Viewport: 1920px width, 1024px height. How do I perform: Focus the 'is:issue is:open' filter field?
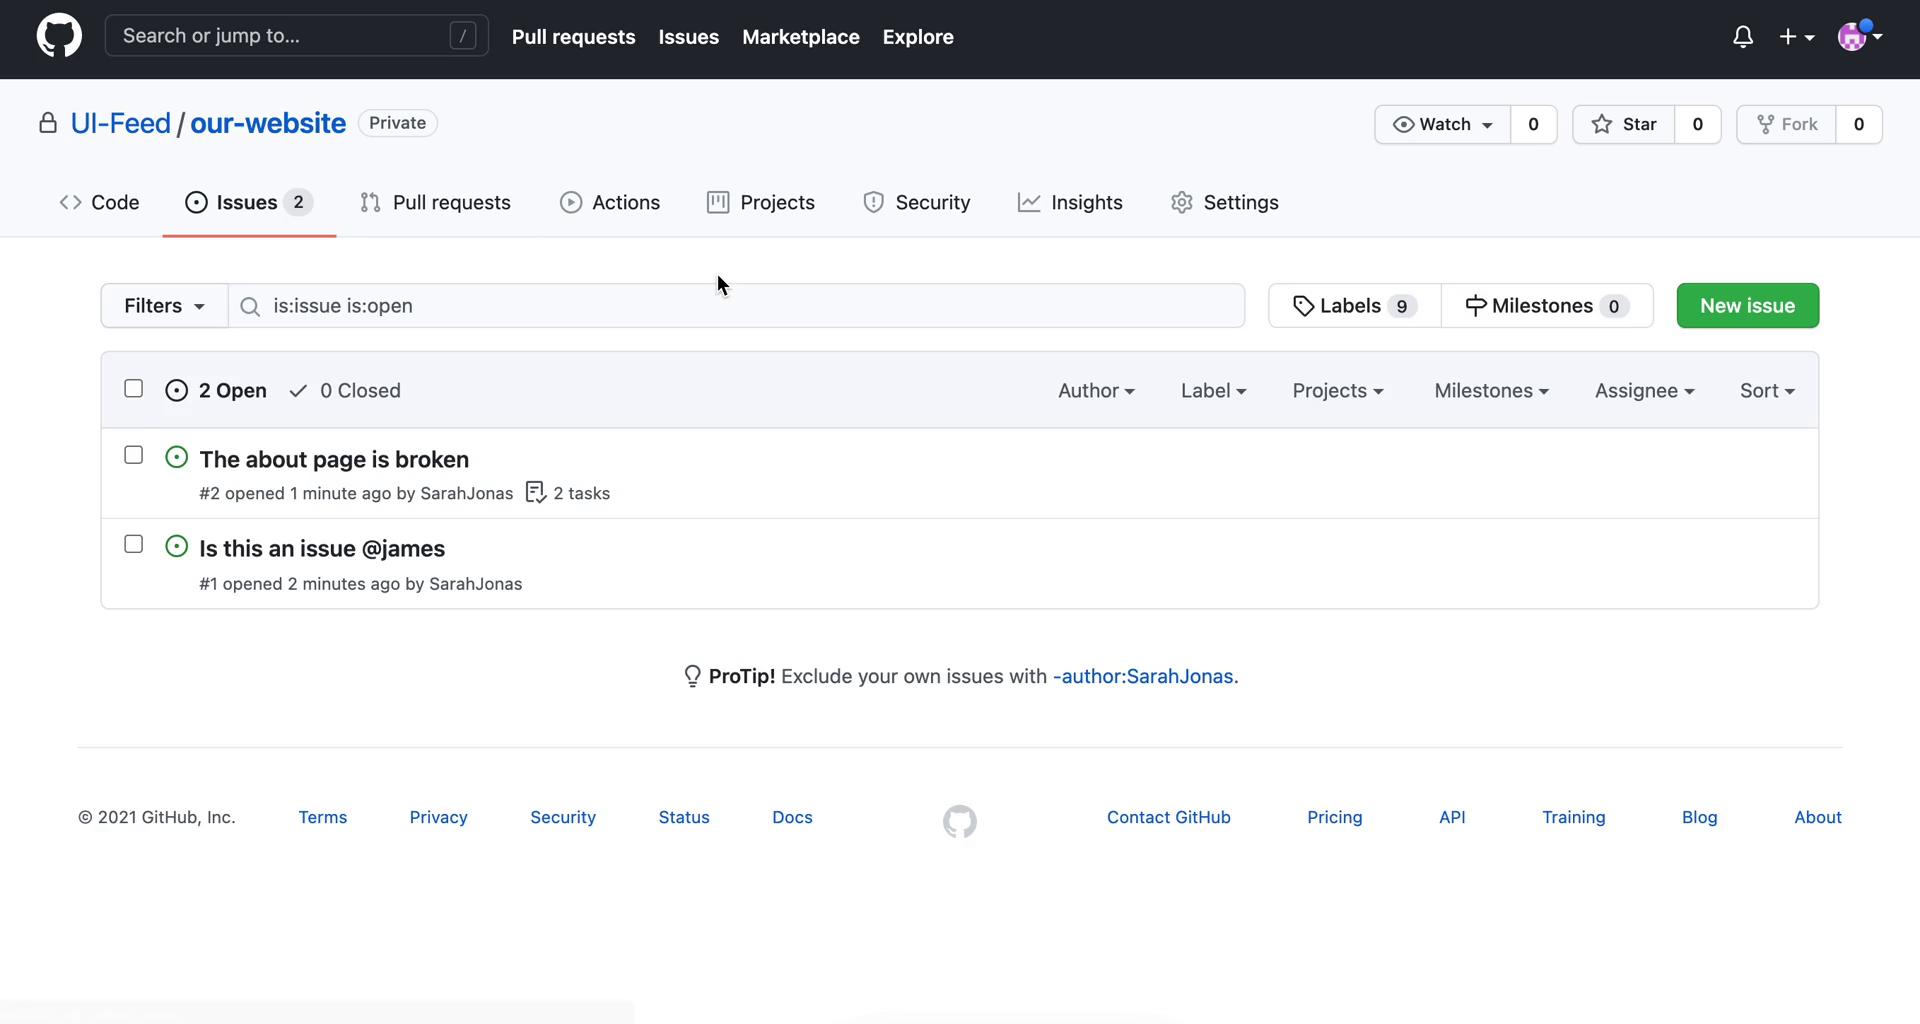click(737, 306)
